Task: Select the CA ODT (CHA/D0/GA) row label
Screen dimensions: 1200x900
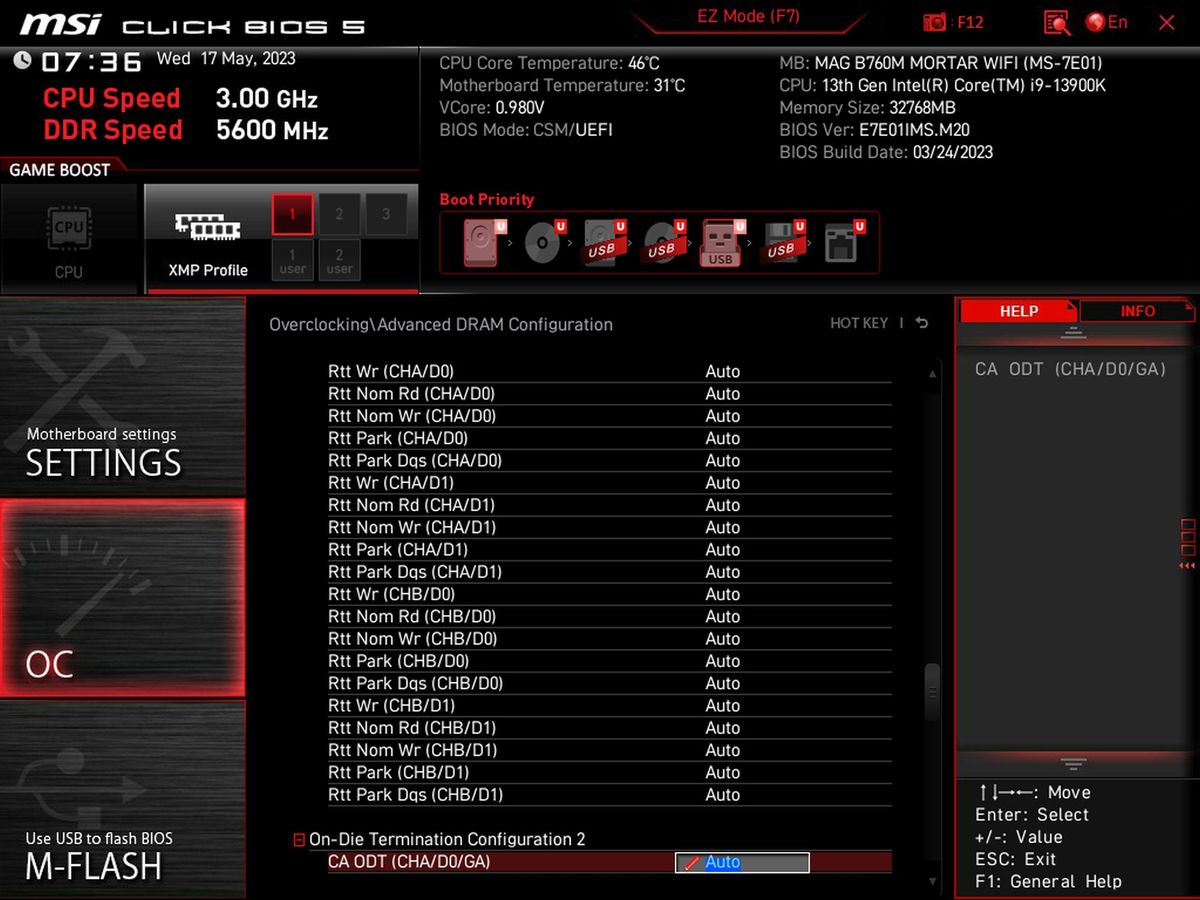Action: [409, 862]
